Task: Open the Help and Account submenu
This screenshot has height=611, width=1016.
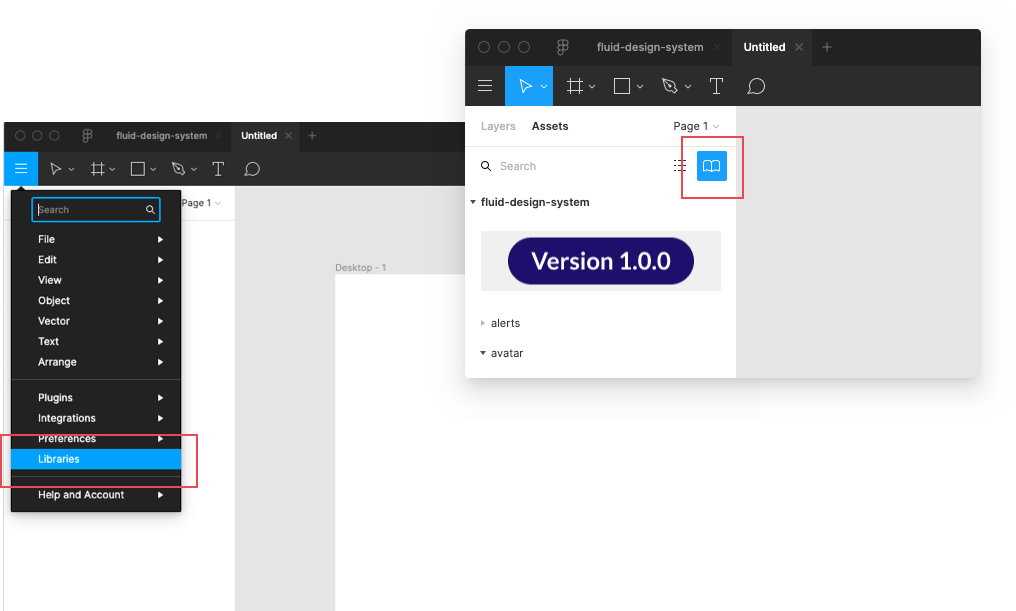Action: click(x=81, y=495)
